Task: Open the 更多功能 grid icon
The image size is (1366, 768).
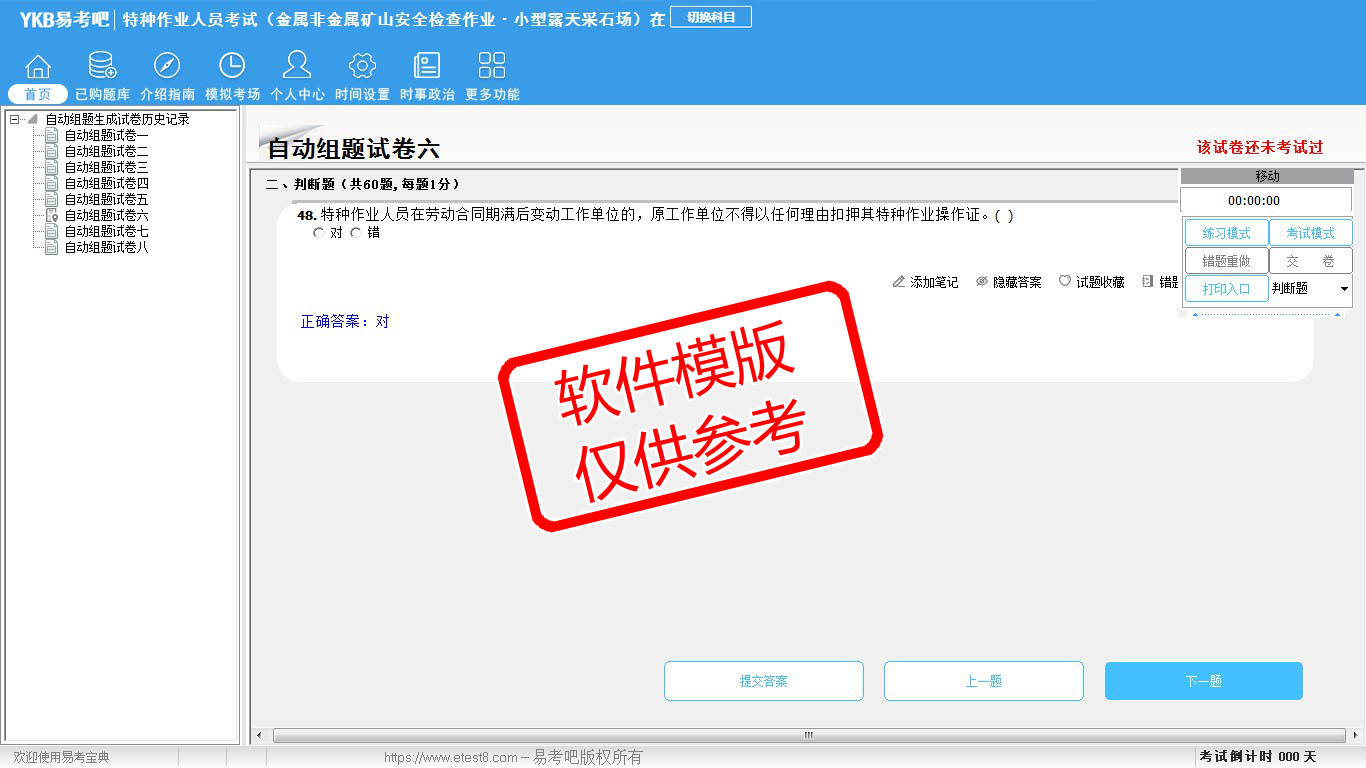Action: pos(492,67)
